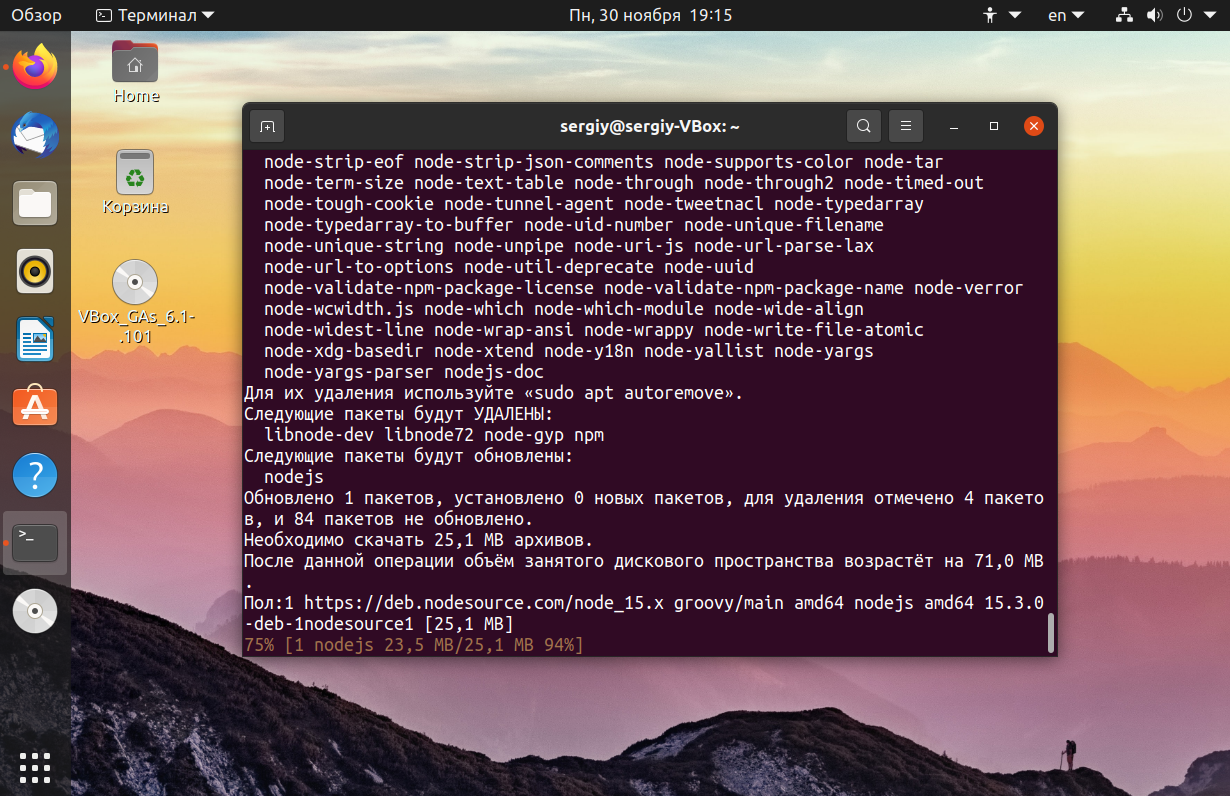This screenshot has height=796, width=1230.
Task: Click the terminal vertical scrollbar
Action: [x=1050, y=634]
